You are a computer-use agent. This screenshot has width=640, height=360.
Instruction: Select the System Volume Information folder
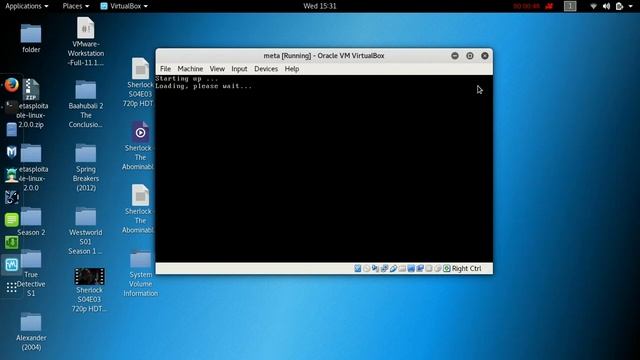(x=140, y=274)
